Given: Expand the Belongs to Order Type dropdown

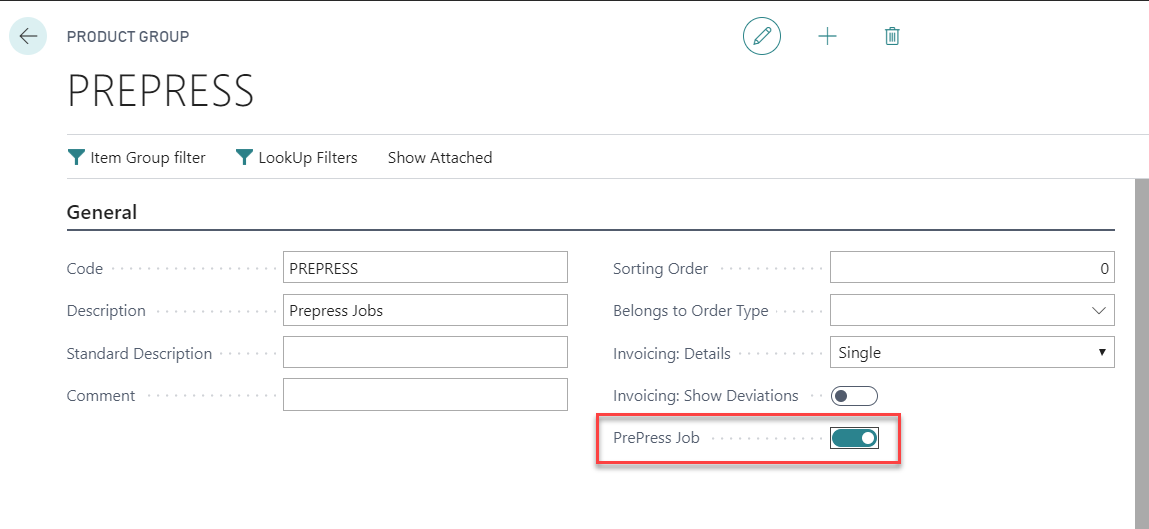Looking at the screenshot, I should coord(1099,311).
